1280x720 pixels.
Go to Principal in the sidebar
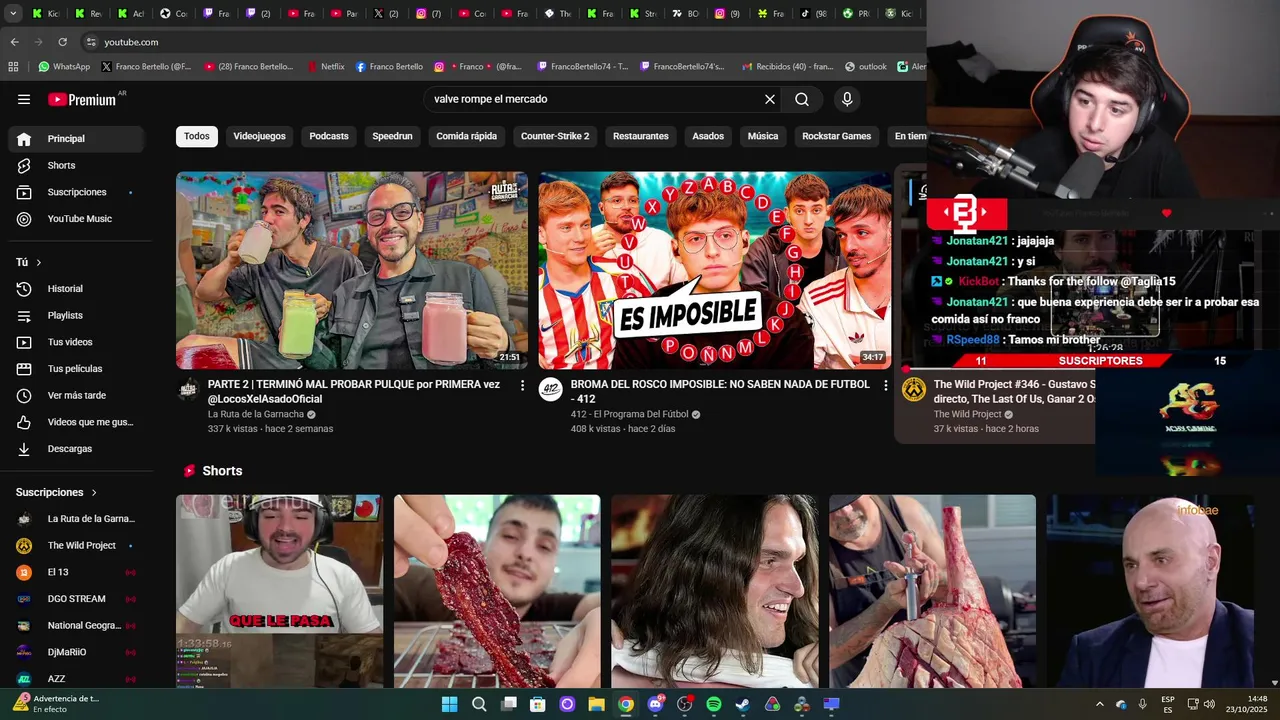point(76,139)
